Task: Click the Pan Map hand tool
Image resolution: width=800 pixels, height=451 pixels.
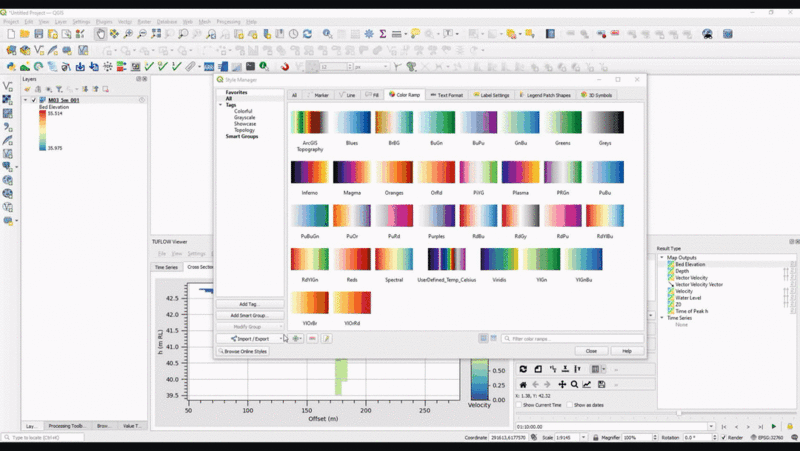Action: (101, 34)
